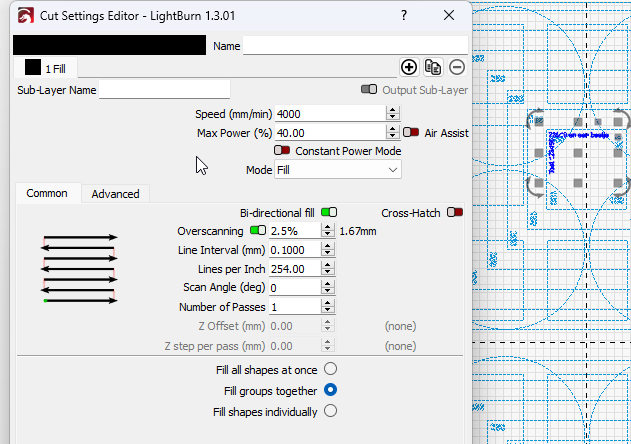Click the bottom-middle selection handle in workspace
The width and height of the screenshot is (631, 444).
click(578, 183)
